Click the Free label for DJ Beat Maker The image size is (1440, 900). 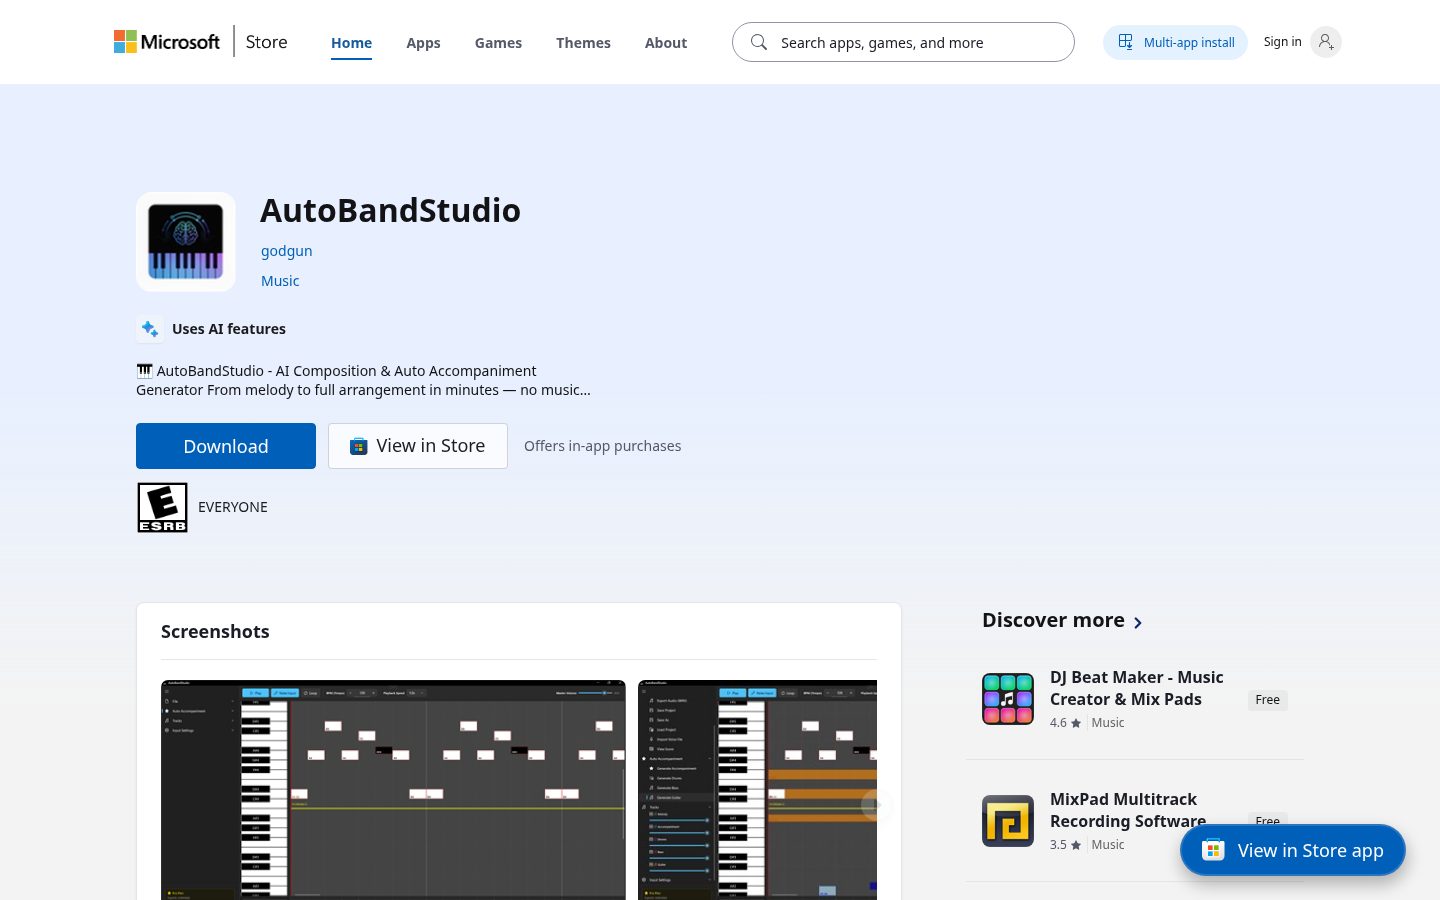pyautogui.click(x=1267, y=700)
